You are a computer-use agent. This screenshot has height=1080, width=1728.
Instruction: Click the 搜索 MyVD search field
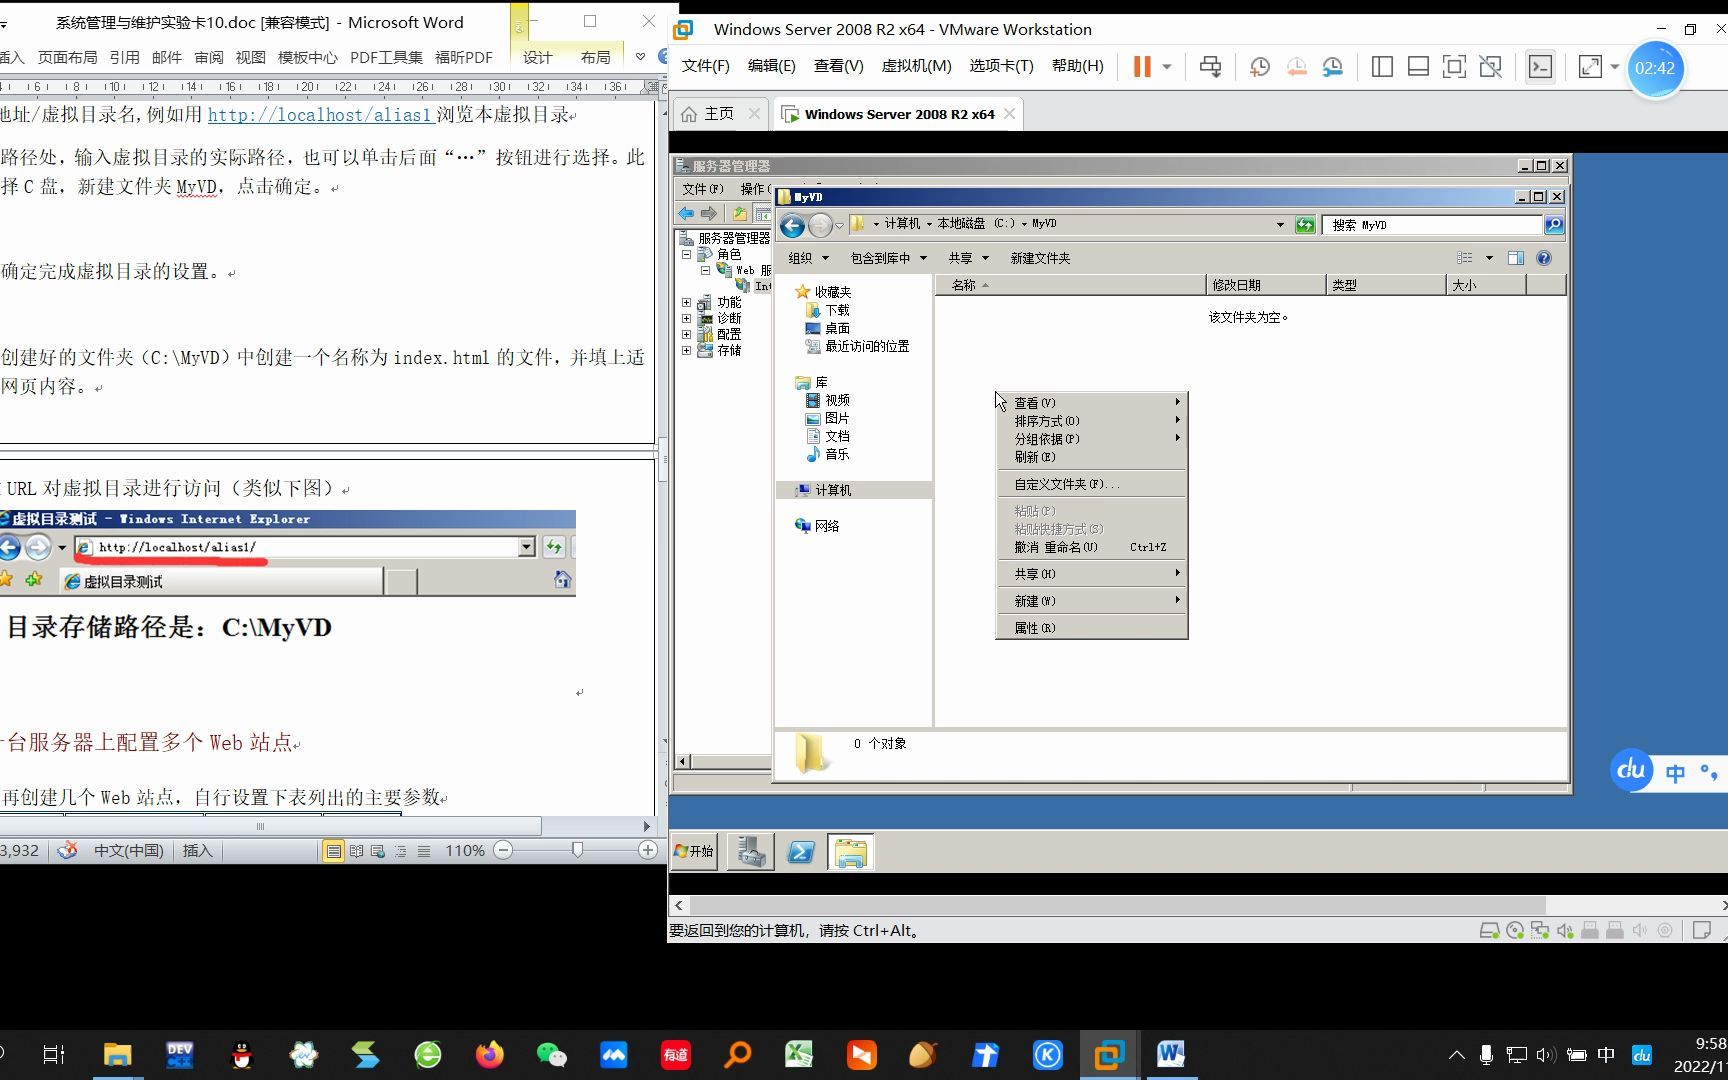tap(1434, 225)
